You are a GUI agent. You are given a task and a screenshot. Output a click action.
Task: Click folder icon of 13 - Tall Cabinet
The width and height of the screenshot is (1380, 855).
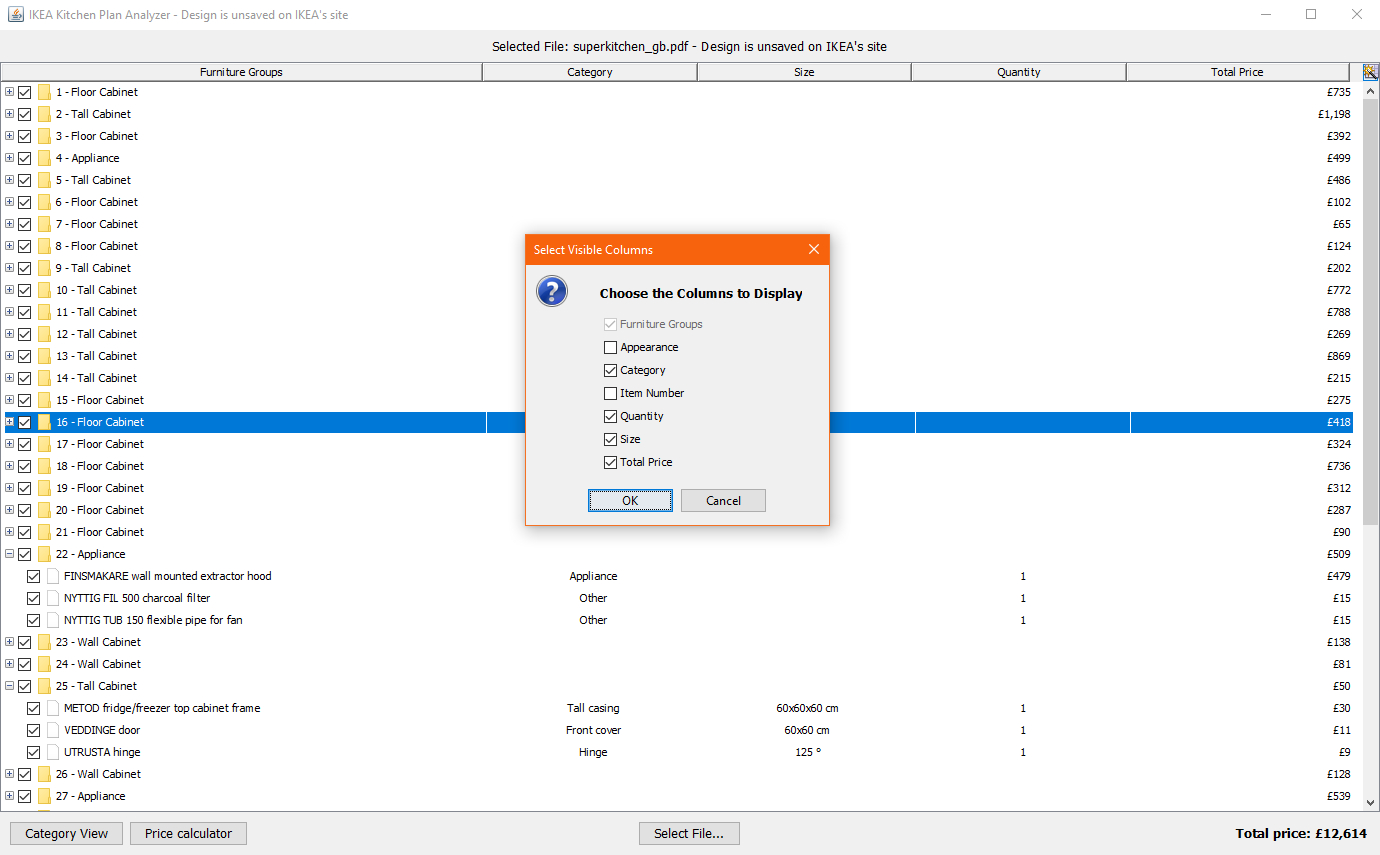click(x=44, y=356)
